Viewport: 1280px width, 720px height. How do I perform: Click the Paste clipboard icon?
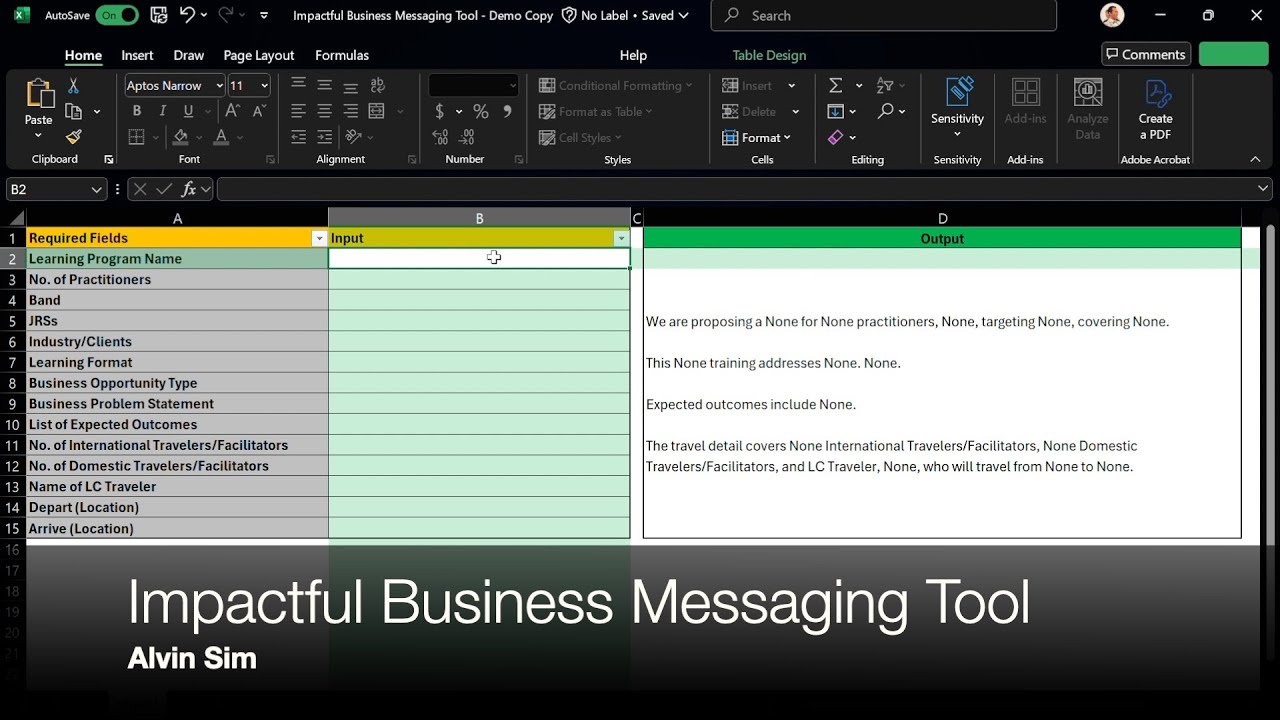[39, 94]
